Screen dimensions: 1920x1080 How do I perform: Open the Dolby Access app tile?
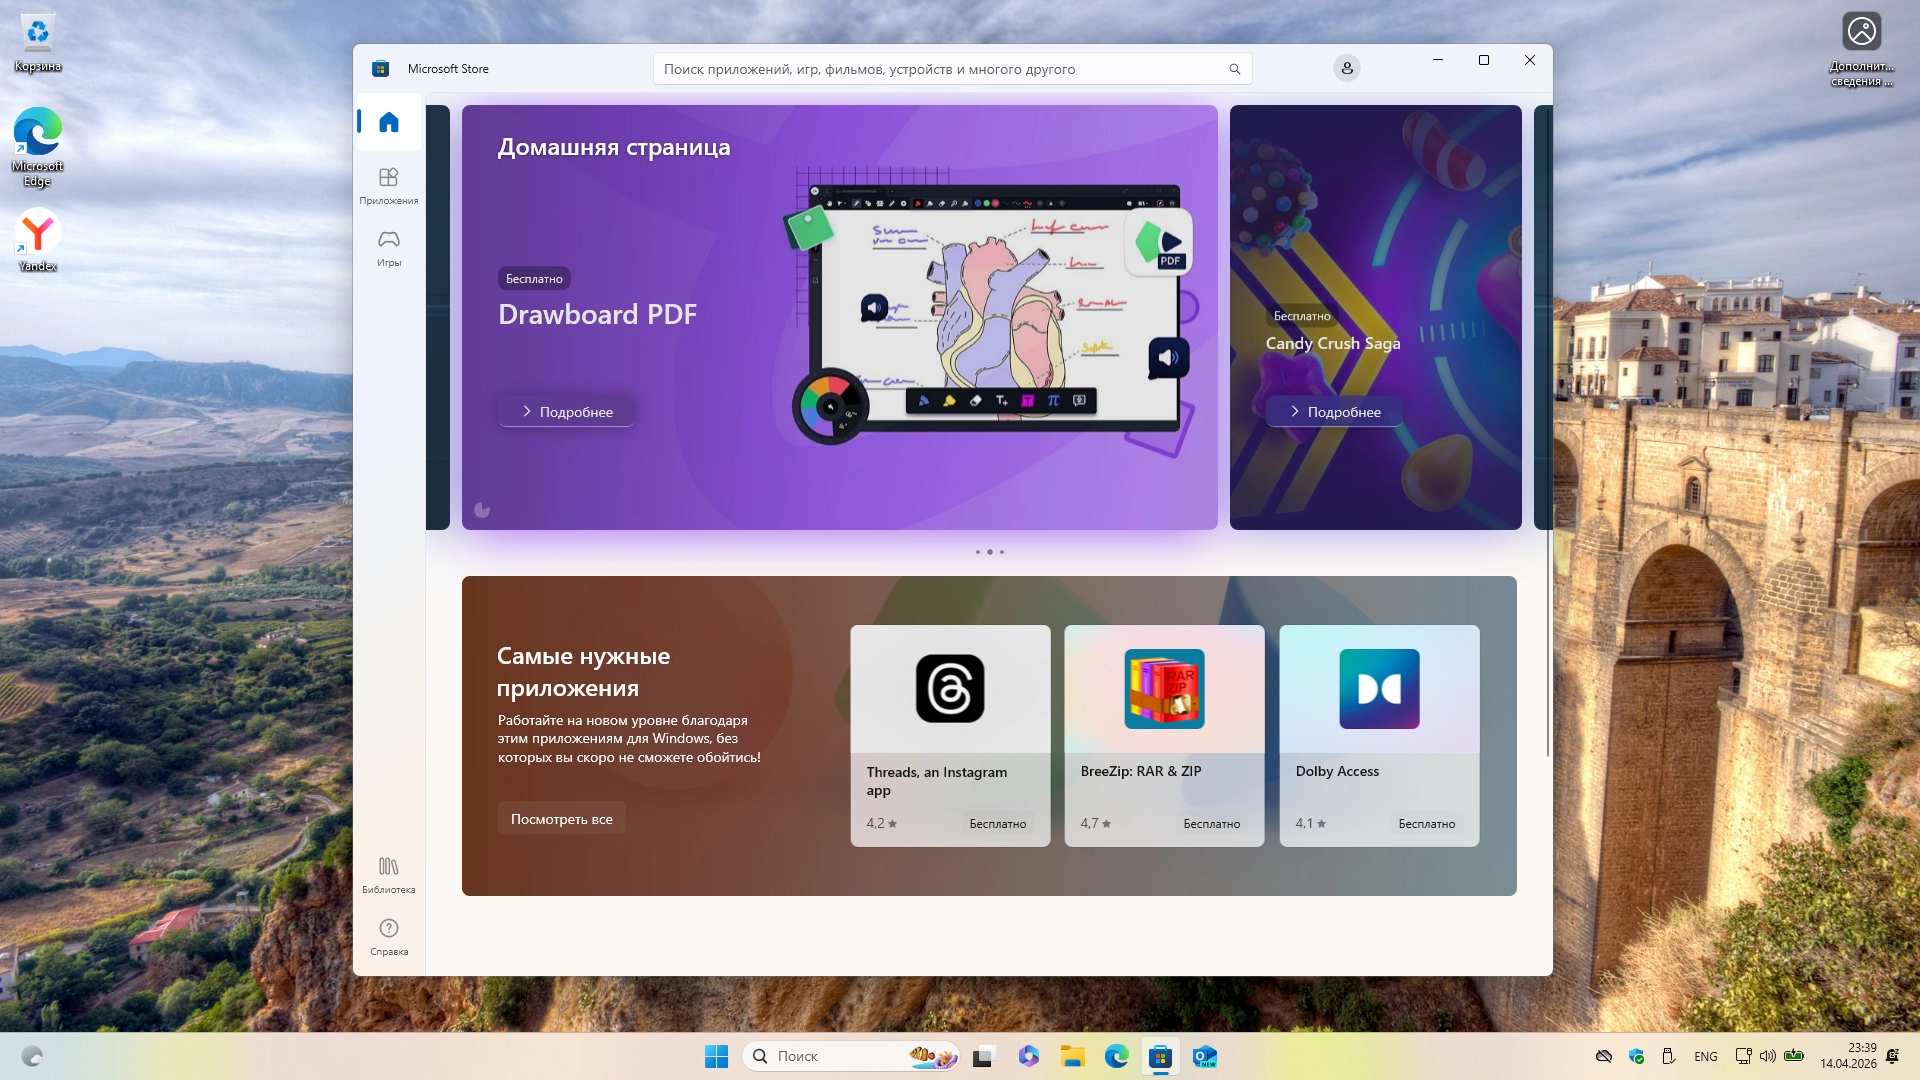tap(1379, 735)
